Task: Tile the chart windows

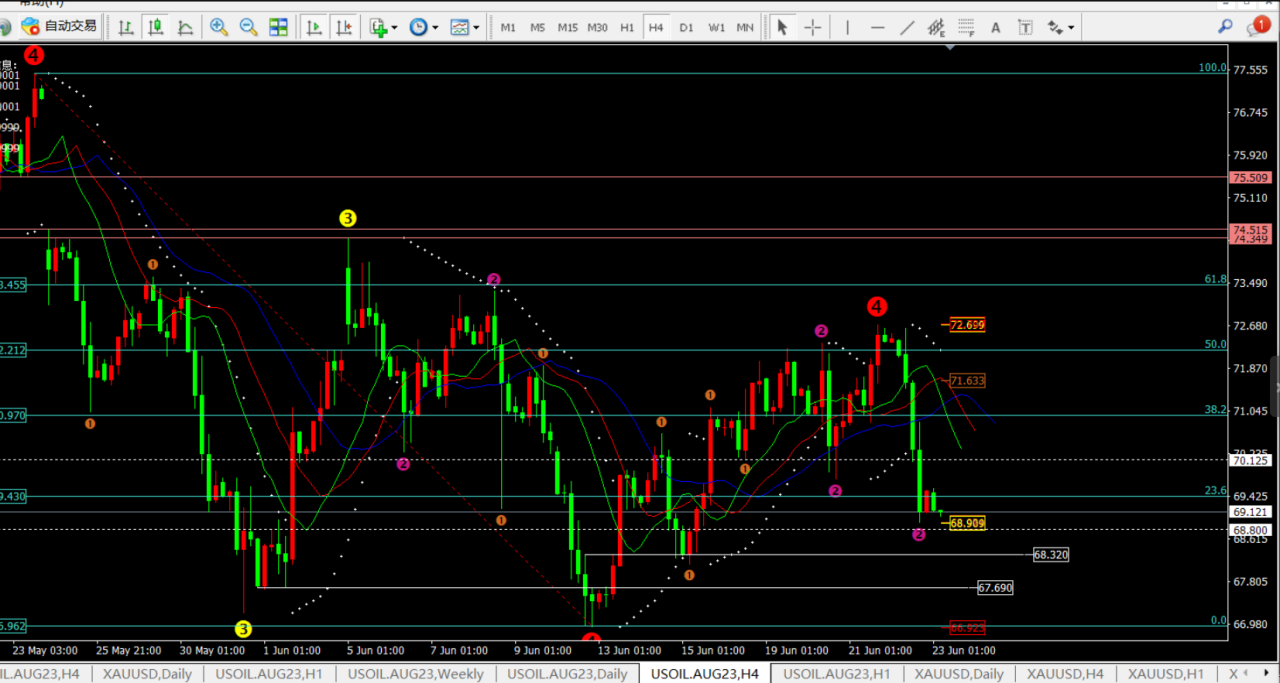Action: tap(278, 27)
